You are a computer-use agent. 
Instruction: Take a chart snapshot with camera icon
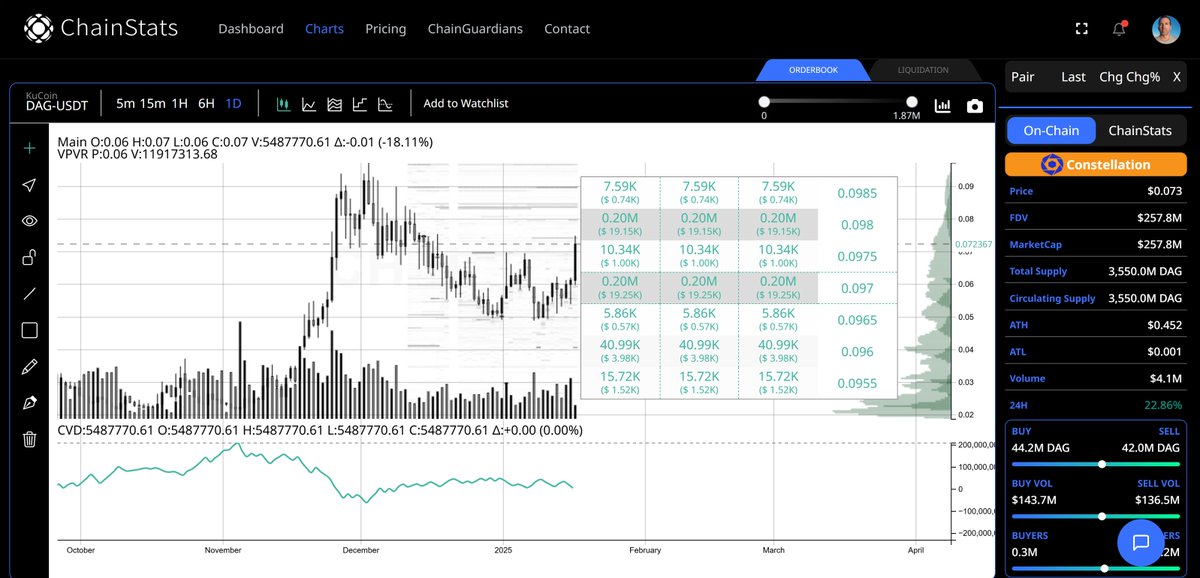[975, 106]
